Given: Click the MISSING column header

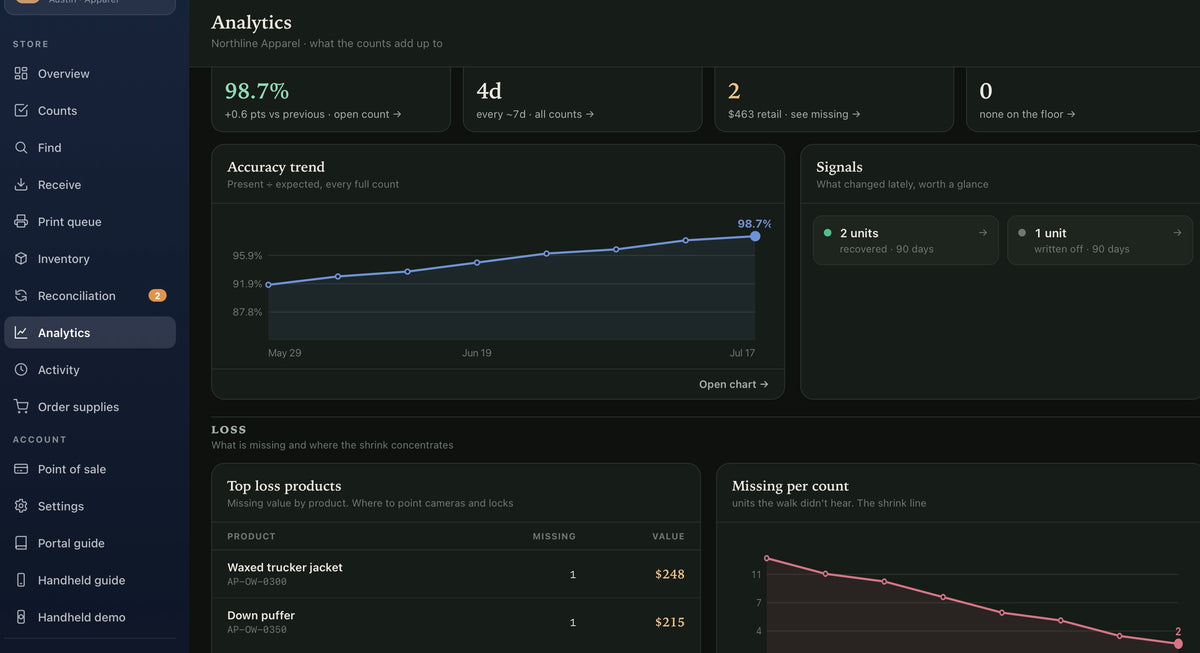Looking at the screenshot, I should 554,536.
